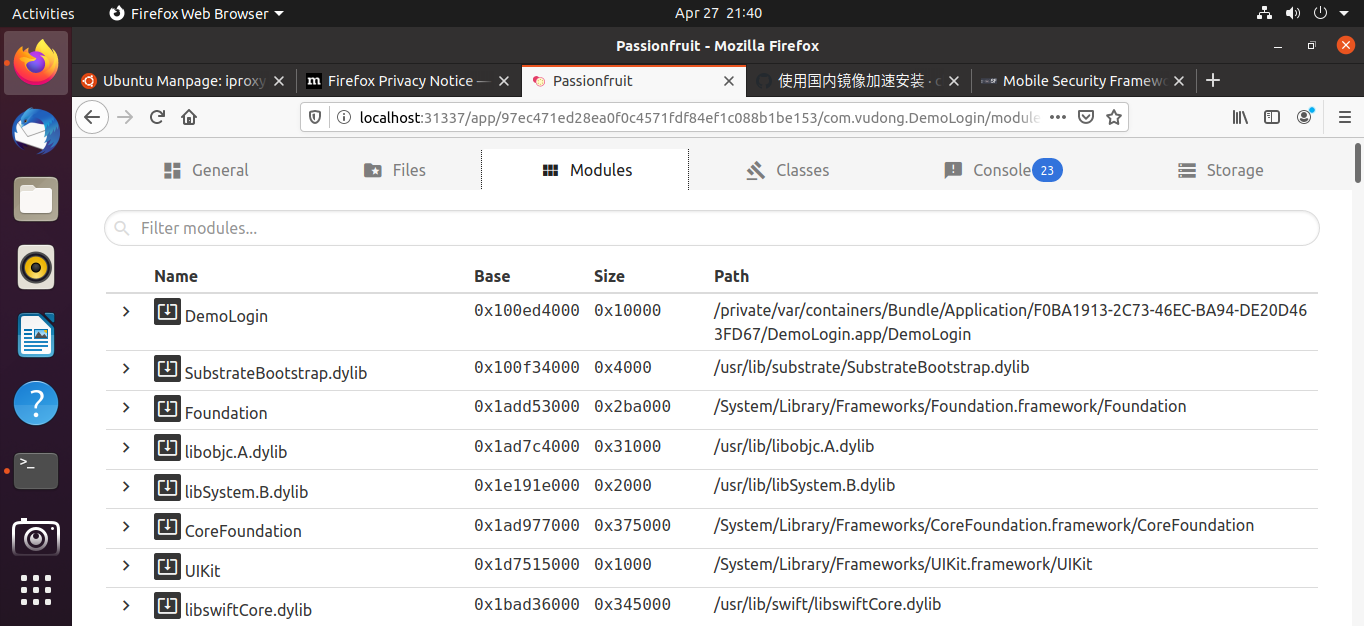The width and height of the screenshot is (1364, 626).
Task: Expand the libswiftCore.dylib module row
Action: click(126, 605)
